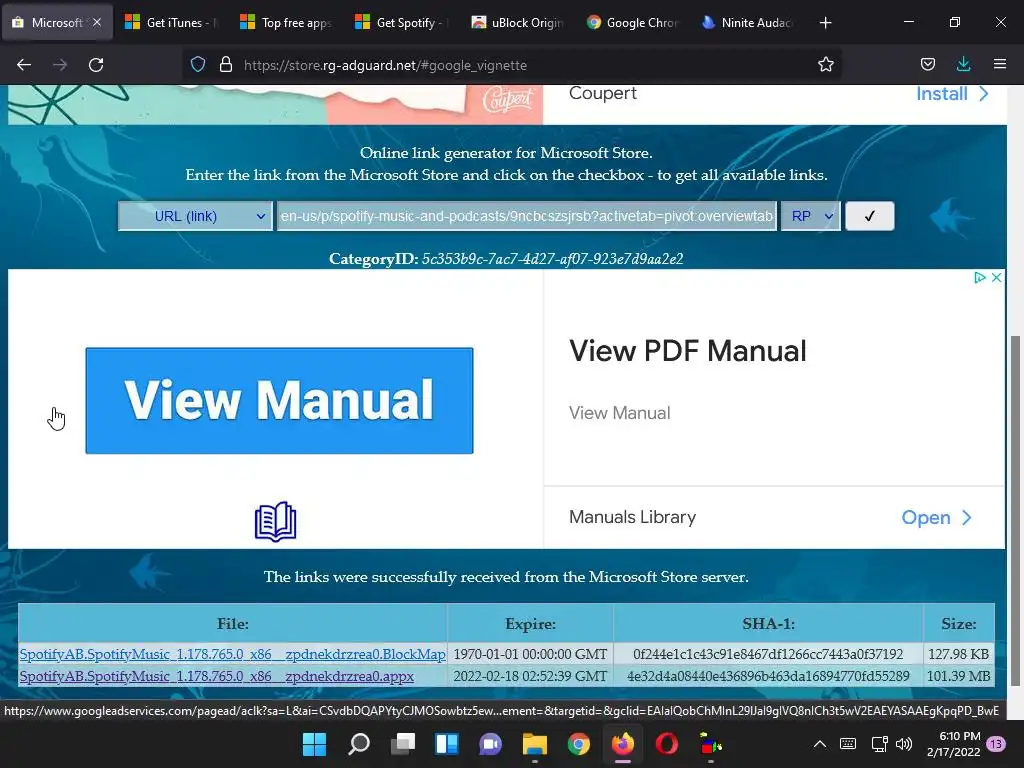Click the forward navigation arrow
This screenshot has height=768, width=1024.
click(x=60, y=65)
